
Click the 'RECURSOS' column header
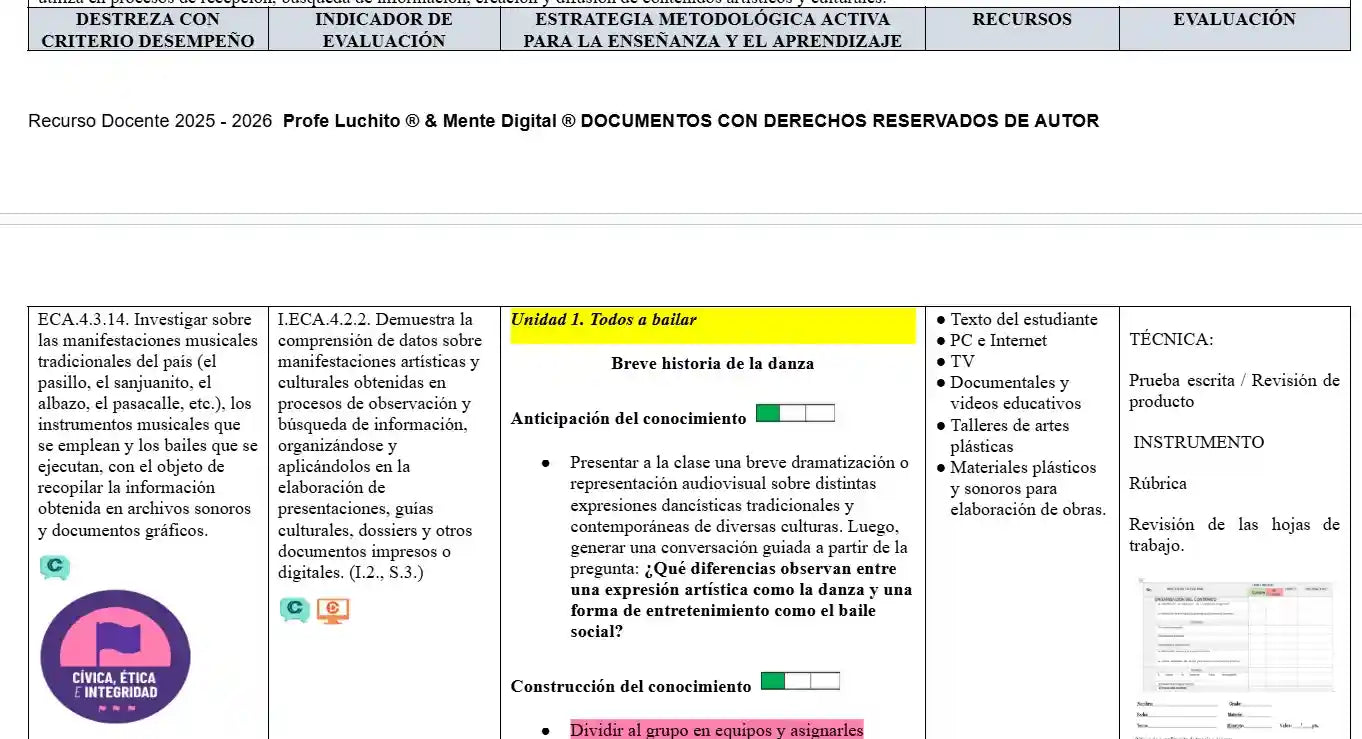pos(1021,20)
